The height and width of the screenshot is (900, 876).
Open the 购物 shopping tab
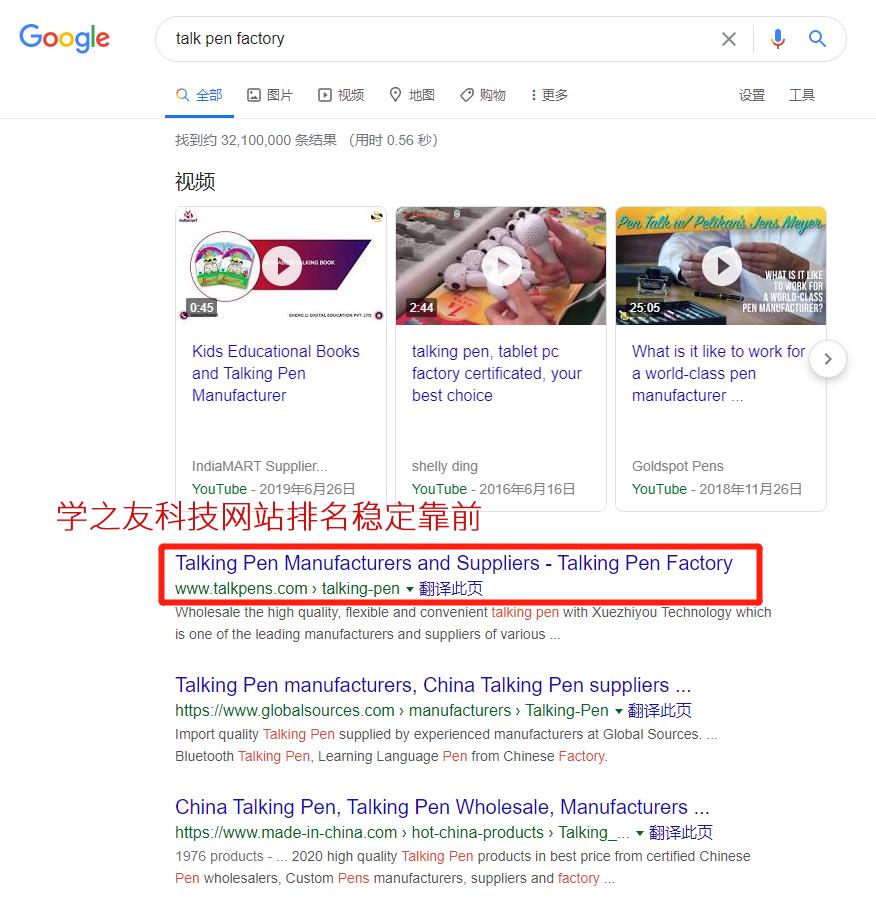[483, 95]
